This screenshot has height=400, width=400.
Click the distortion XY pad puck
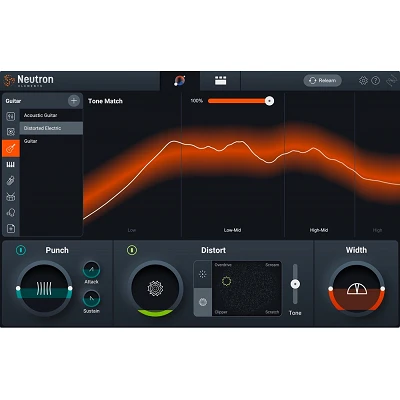tap(226, 281)
